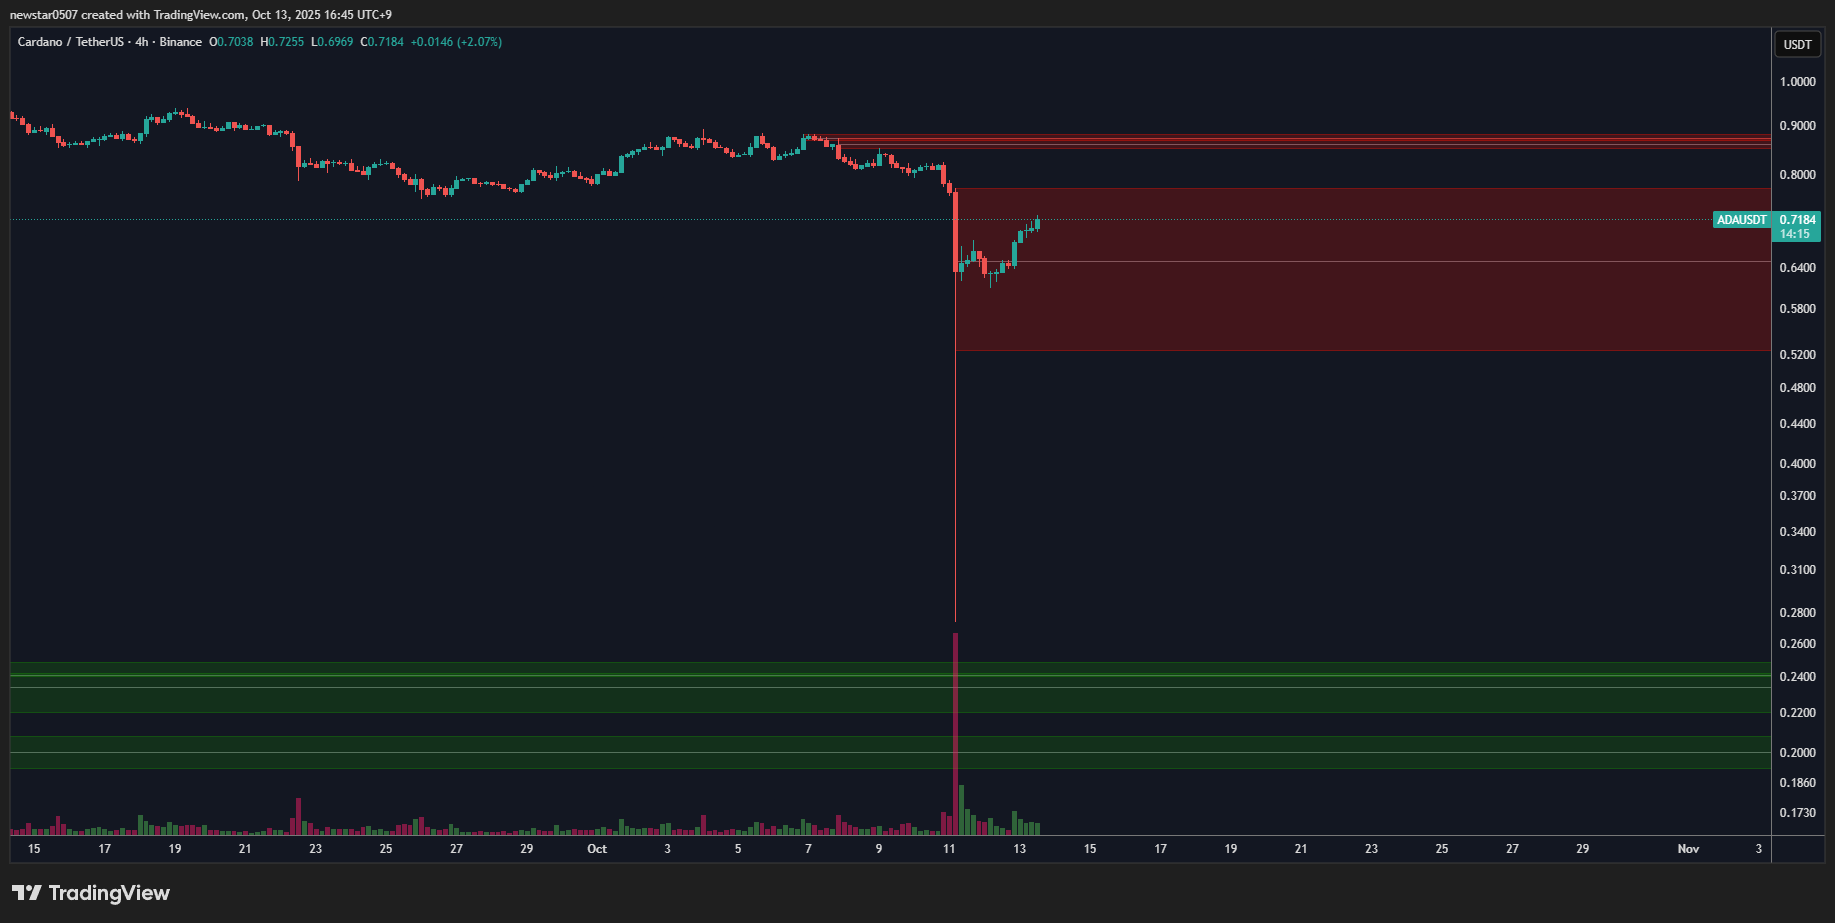Click the red resistance band near 0.9000
Image resolution: width=1835 pixels, height=923 pixels.
point(1300,141)
